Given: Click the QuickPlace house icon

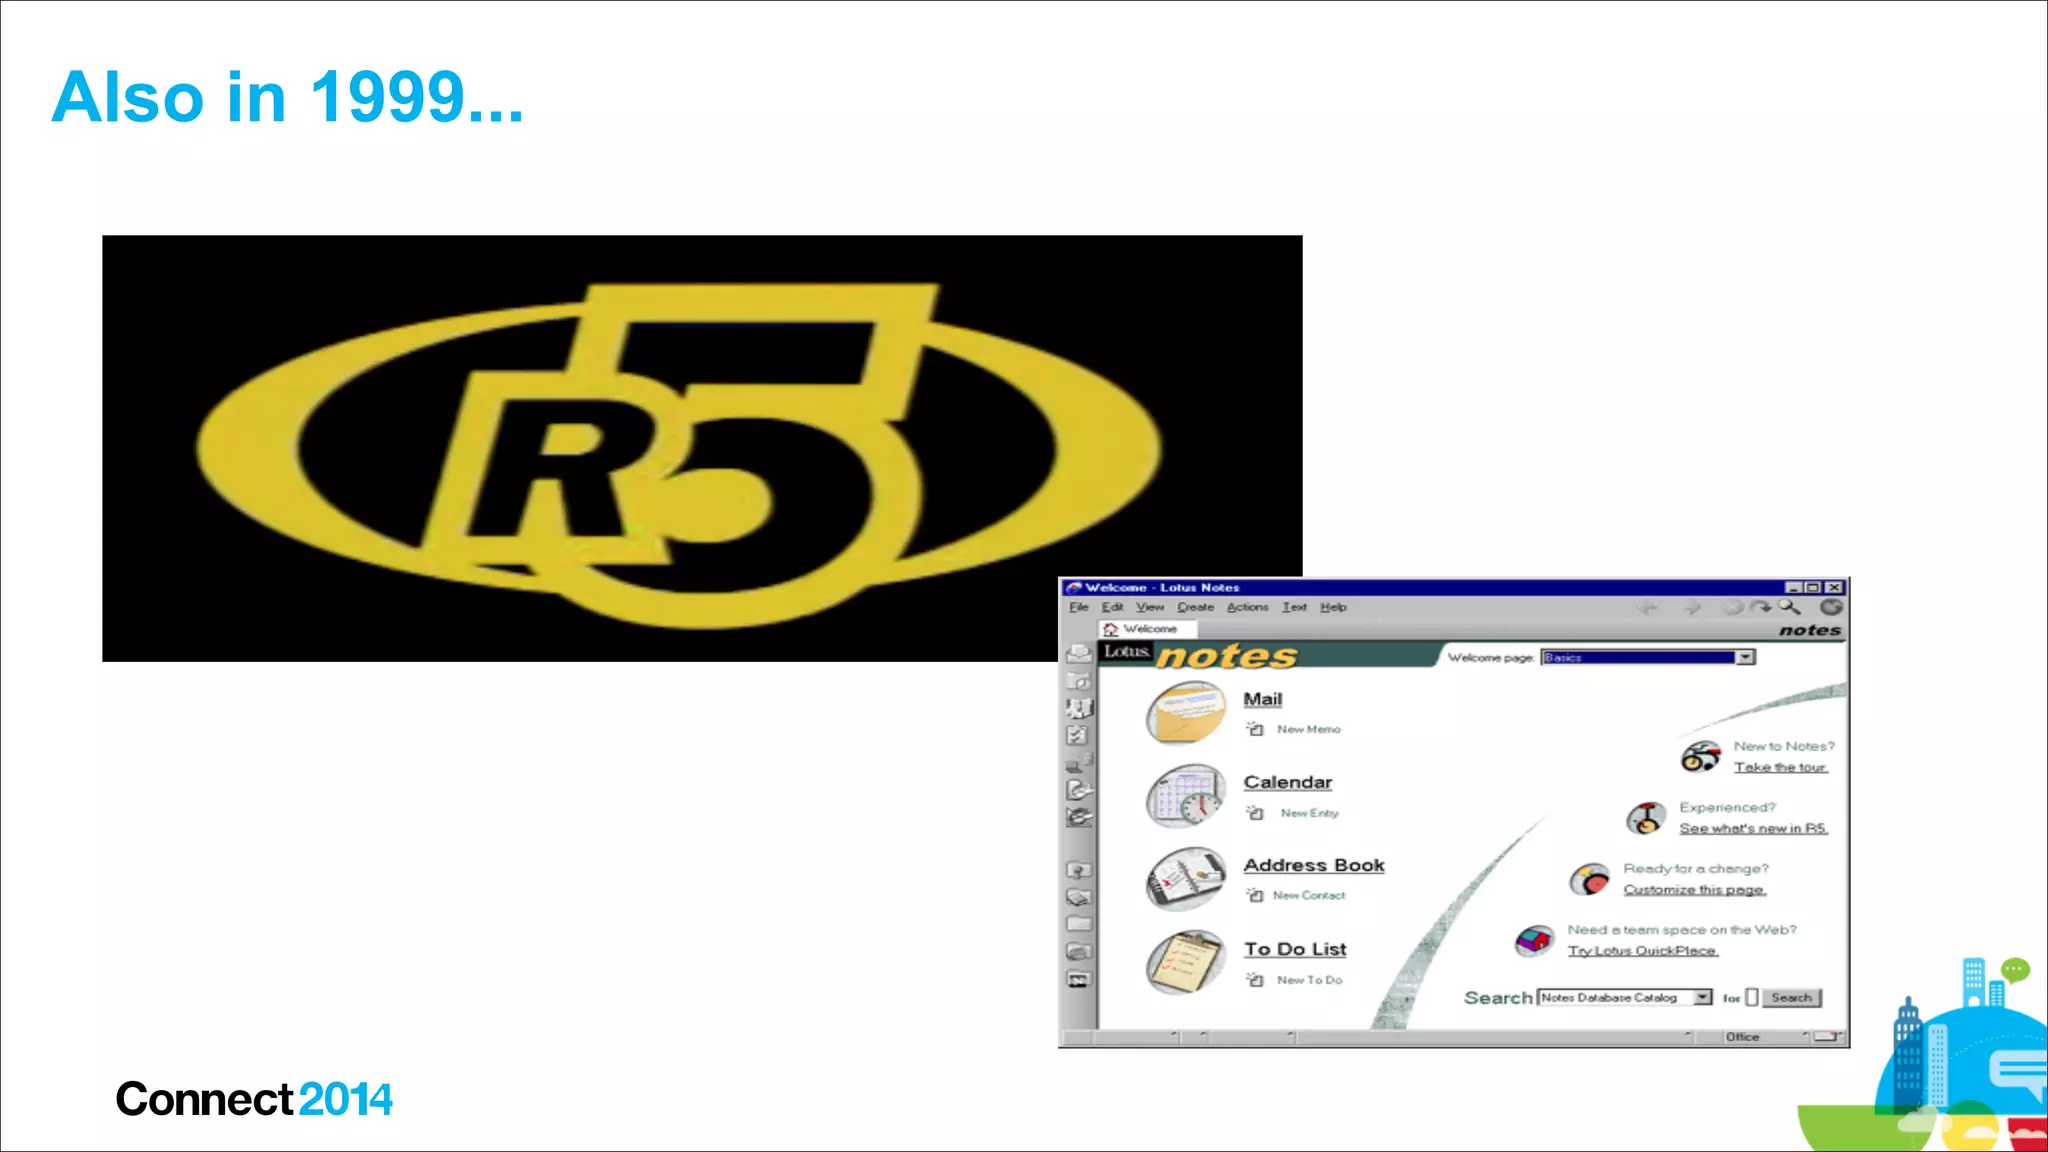Looking at the screenshot, I should [x=1534, y=940].
